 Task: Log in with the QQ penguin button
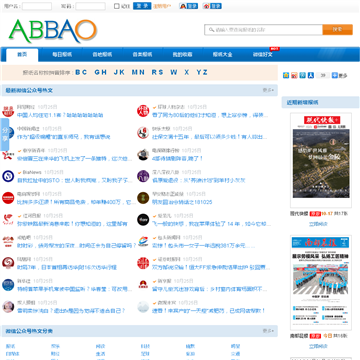pos(188,6)
